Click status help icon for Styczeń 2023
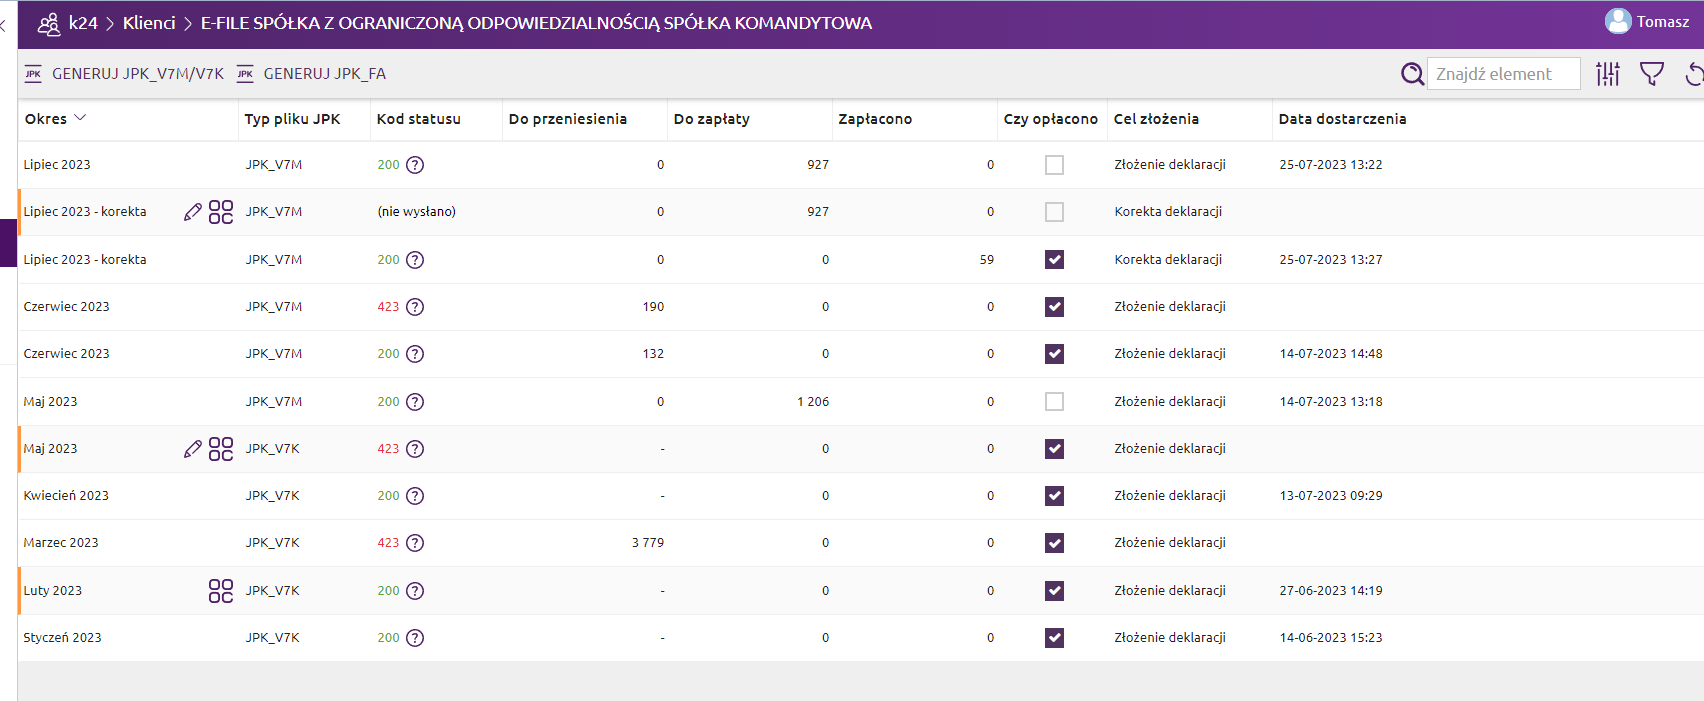Viewport: 1704px width, 701px height. tap(415, 638)
